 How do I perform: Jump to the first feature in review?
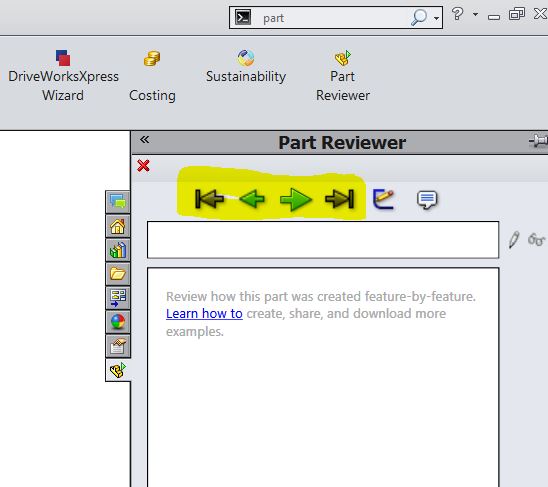(x=209, y=199)
